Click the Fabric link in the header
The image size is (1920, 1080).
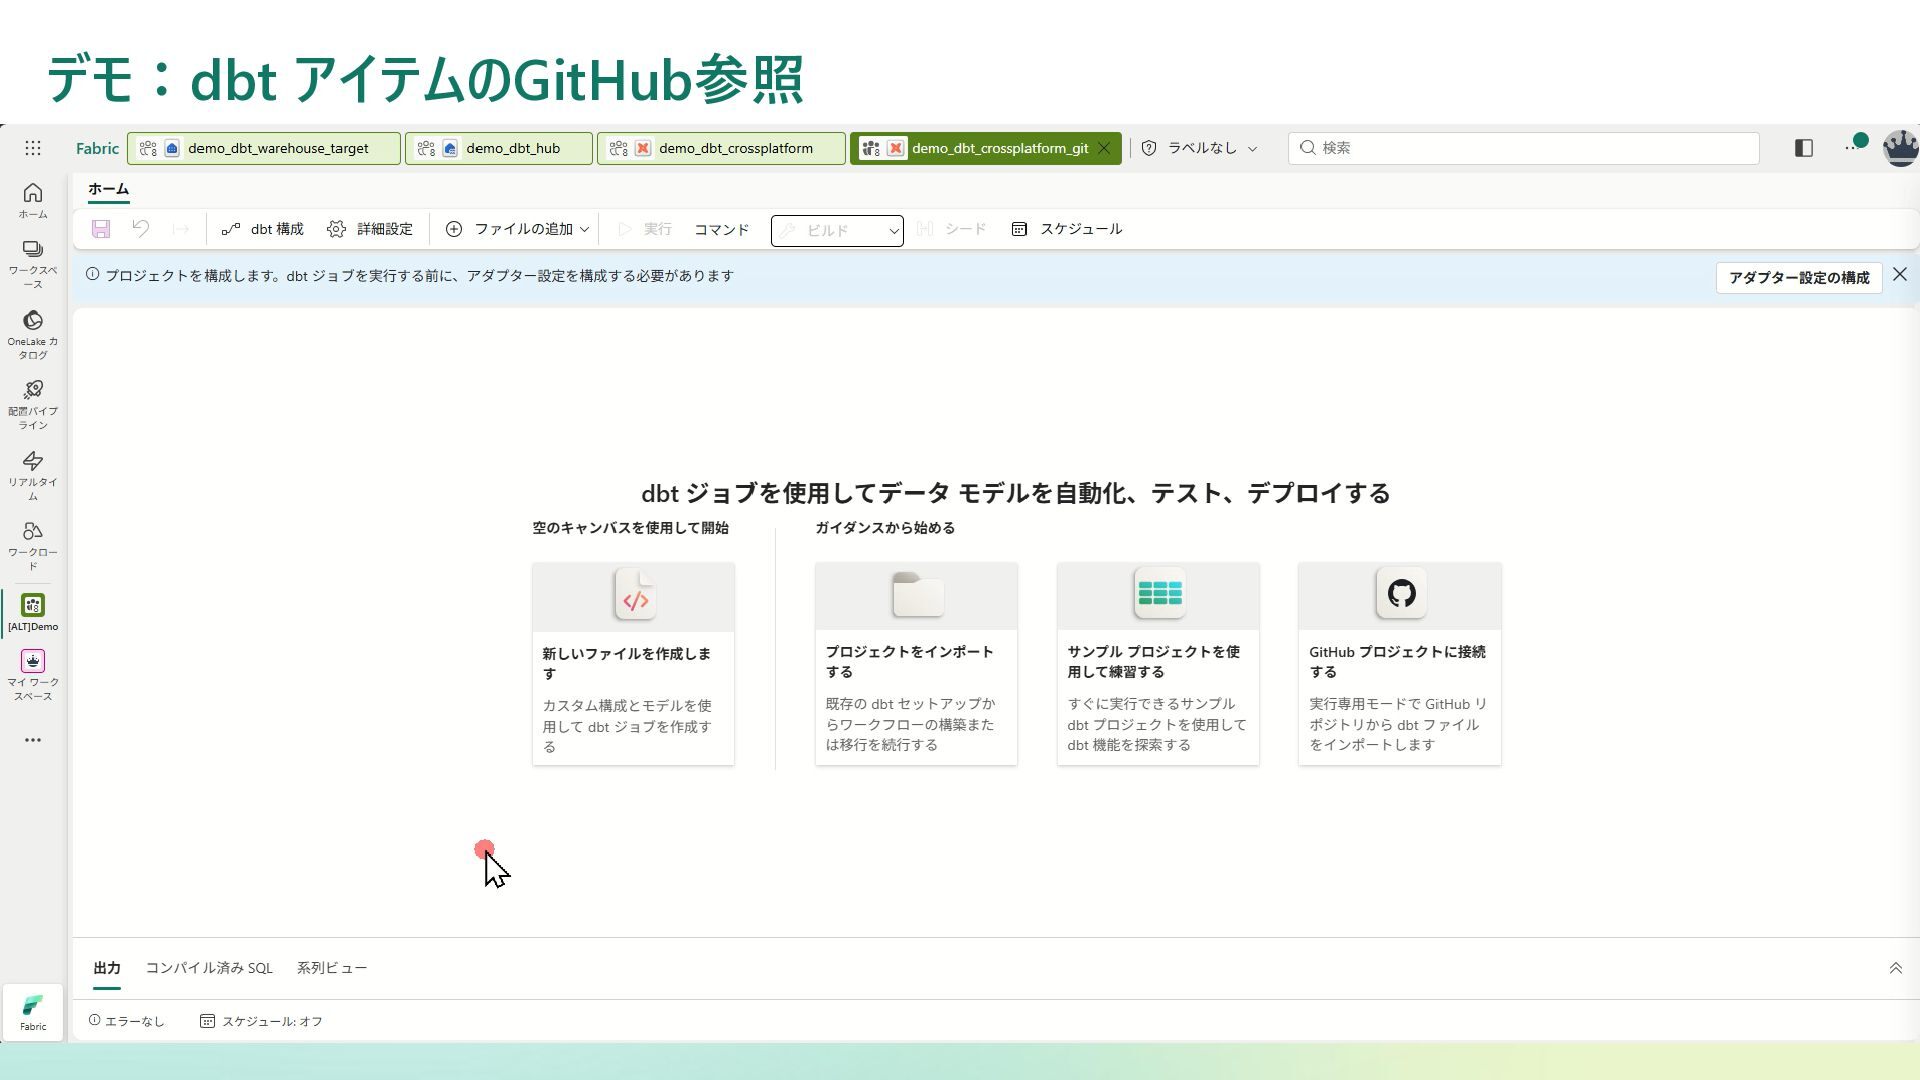point(97,148)
